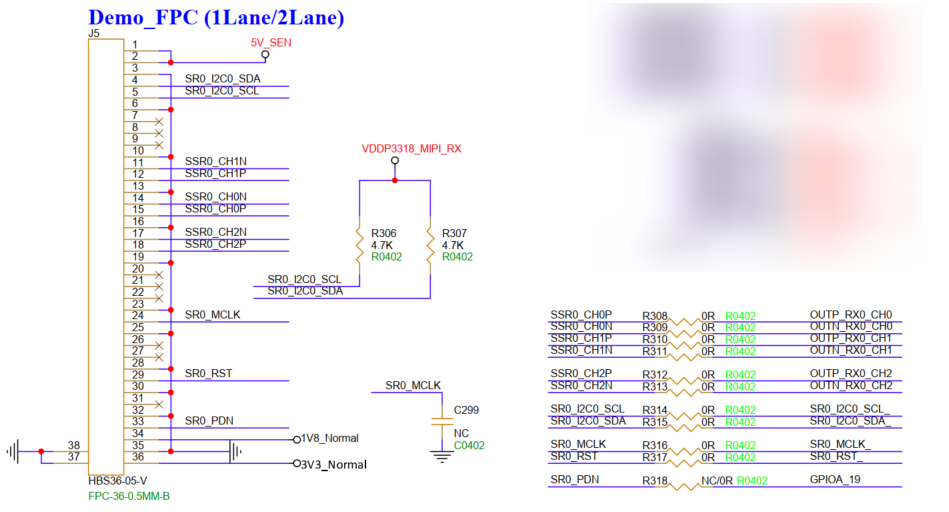Click the 1V8_Normal port circle
The width and height of the screenshot is (949, 512).
pos(296,439)
